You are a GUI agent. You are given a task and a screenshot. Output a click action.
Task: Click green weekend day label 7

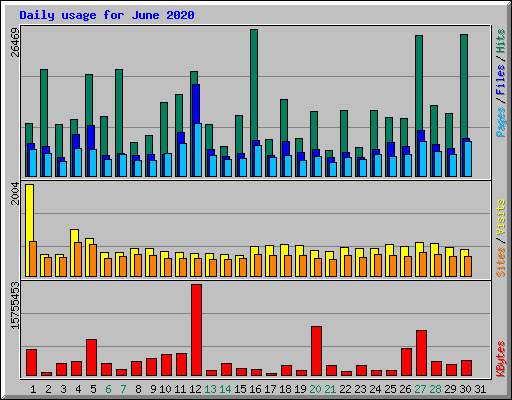(123, 389)
